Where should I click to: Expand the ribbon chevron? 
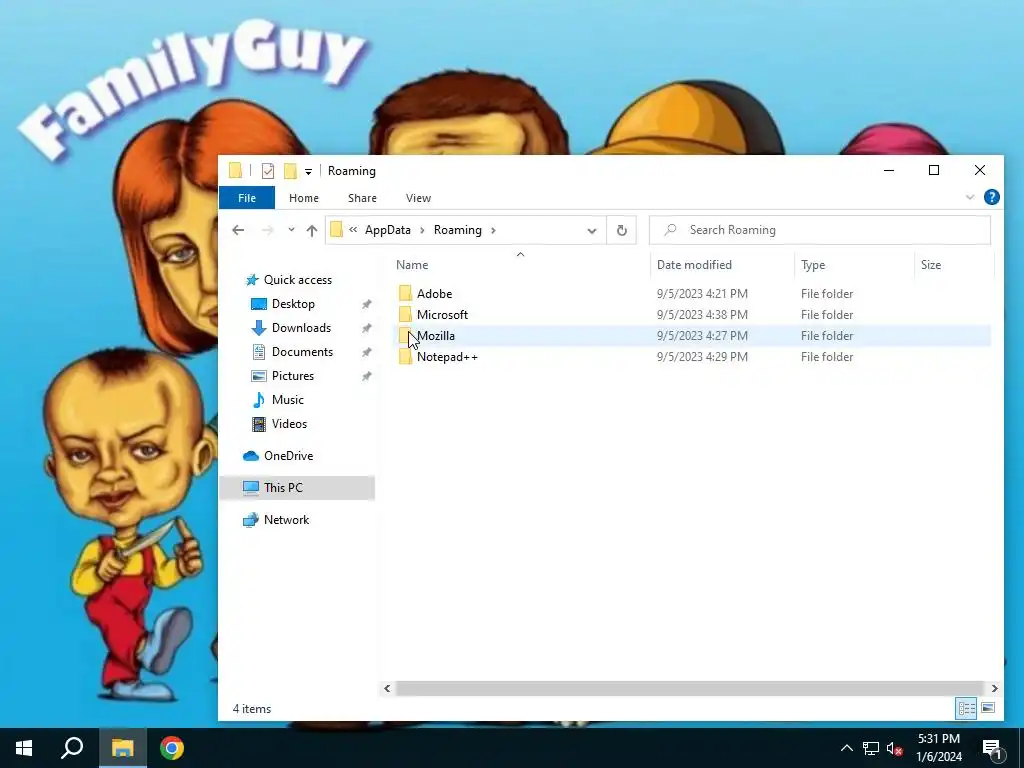[970, 197]
